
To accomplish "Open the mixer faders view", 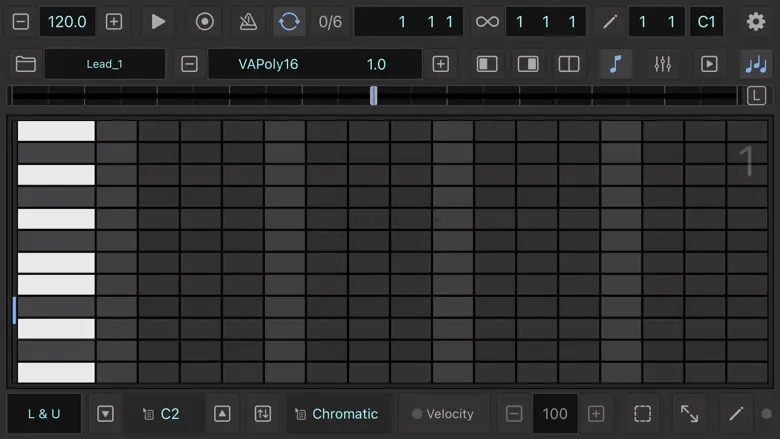I will pos(662,64).
